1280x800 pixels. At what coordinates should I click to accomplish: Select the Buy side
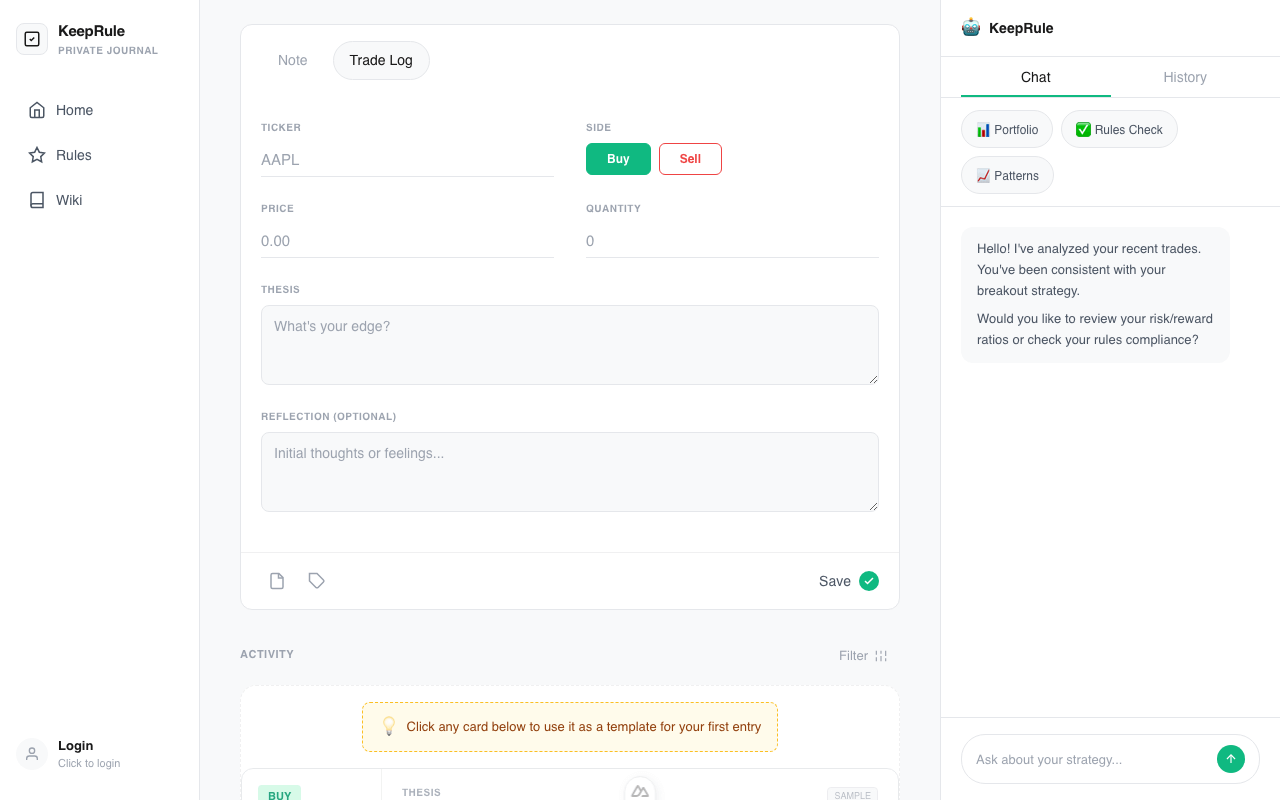(618, 158)
